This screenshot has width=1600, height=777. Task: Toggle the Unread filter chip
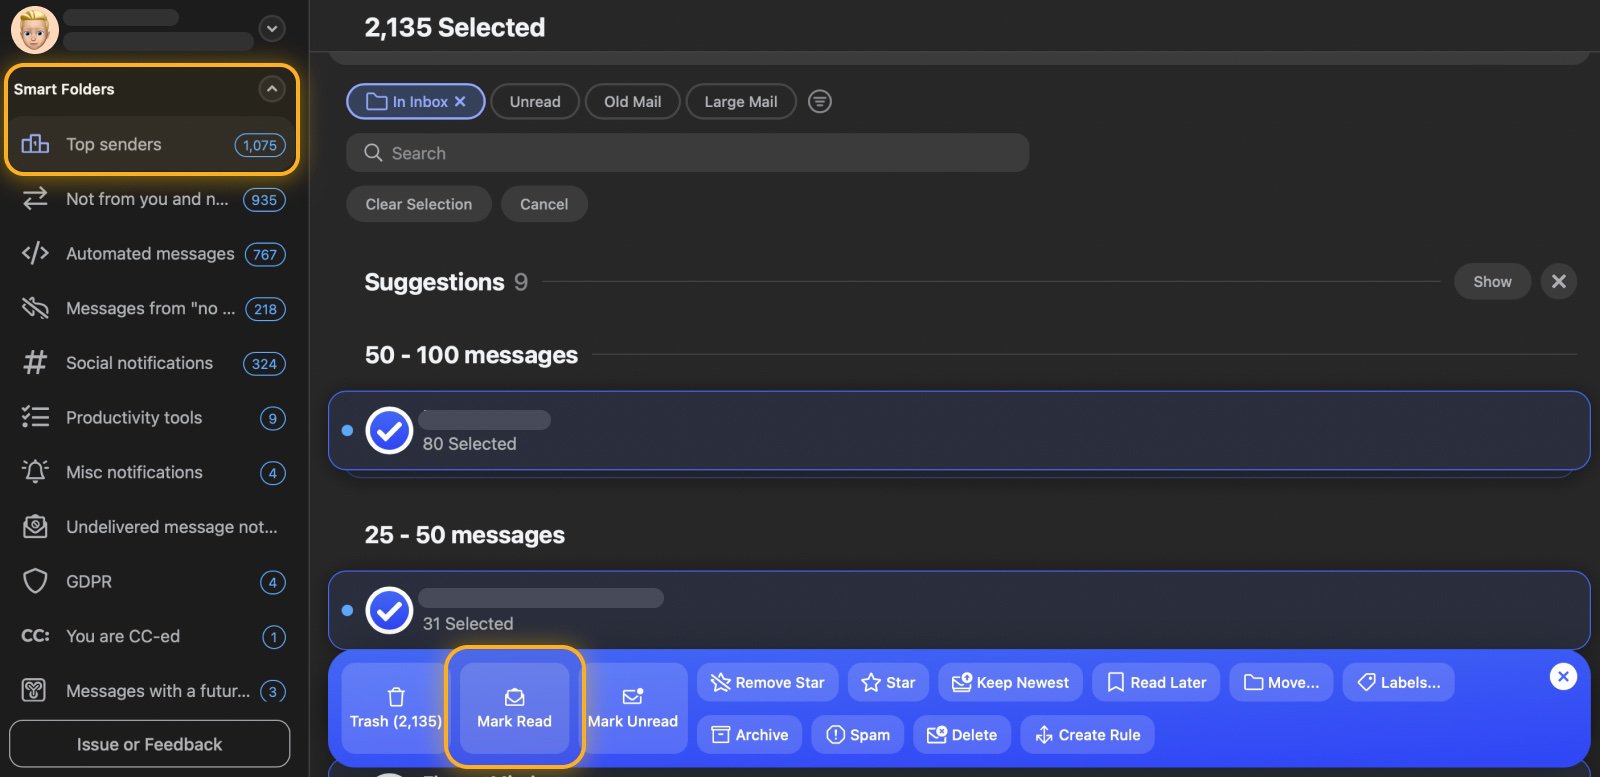(x=535, y=102)
